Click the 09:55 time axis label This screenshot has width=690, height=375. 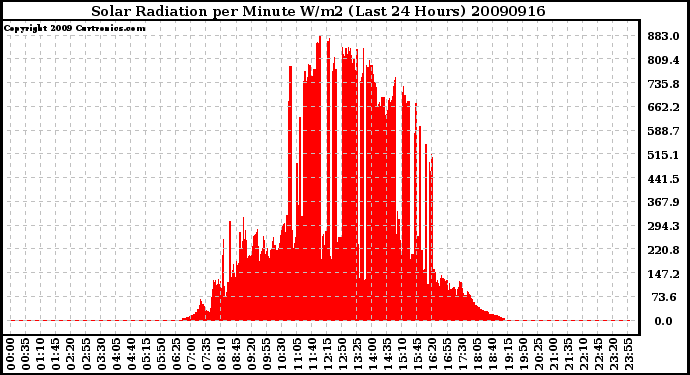tap(267, 354)
